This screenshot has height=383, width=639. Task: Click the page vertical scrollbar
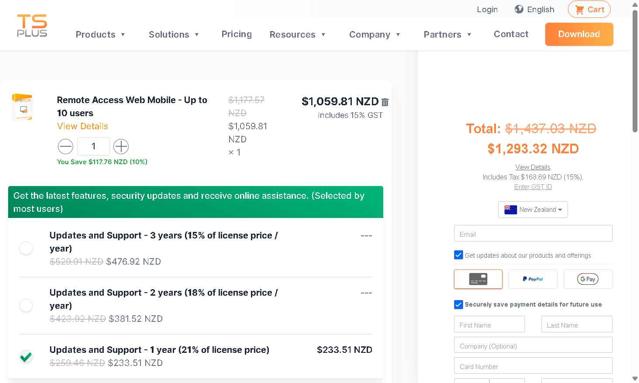pos(635,71)
